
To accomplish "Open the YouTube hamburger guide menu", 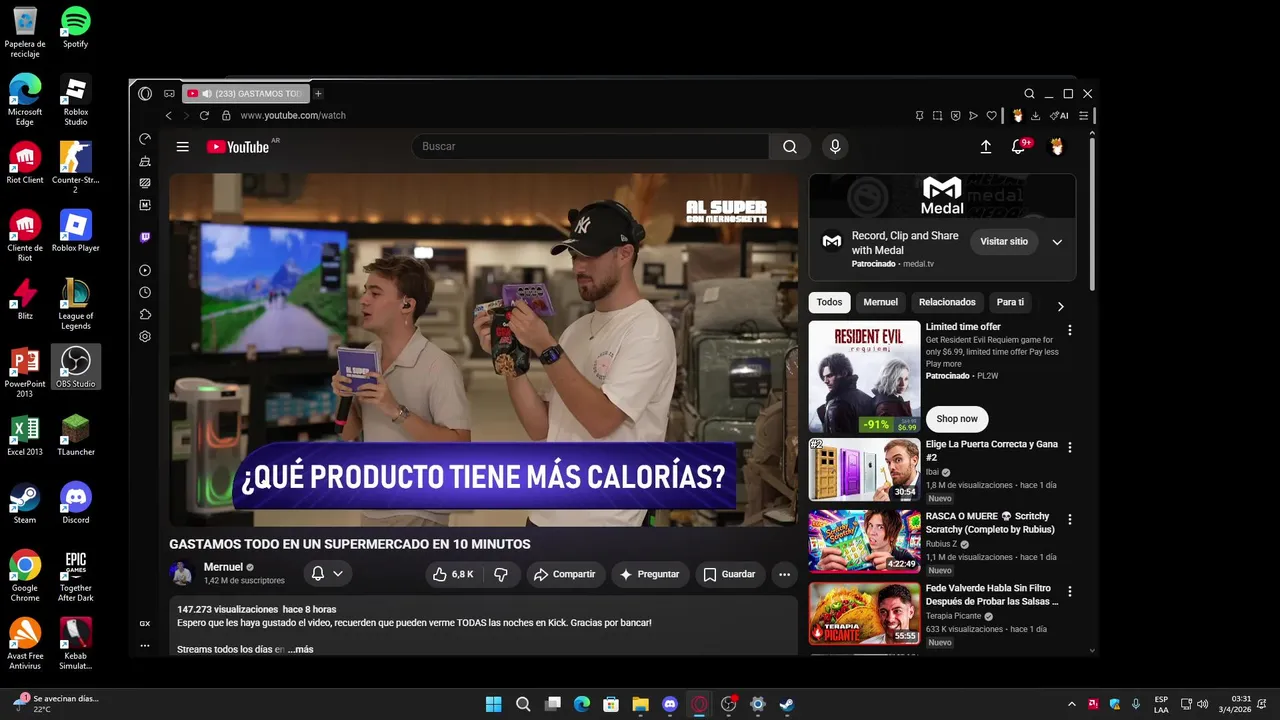I will 182,147.
